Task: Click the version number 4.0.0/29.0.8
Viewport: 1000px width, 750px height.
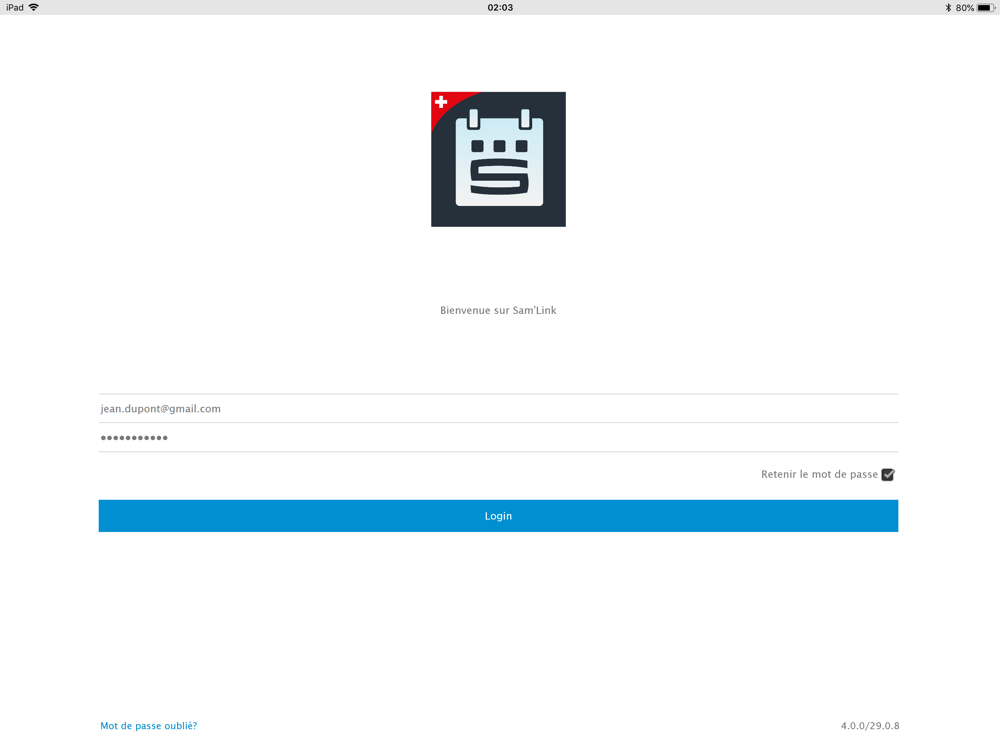Action: coord(870,726)
